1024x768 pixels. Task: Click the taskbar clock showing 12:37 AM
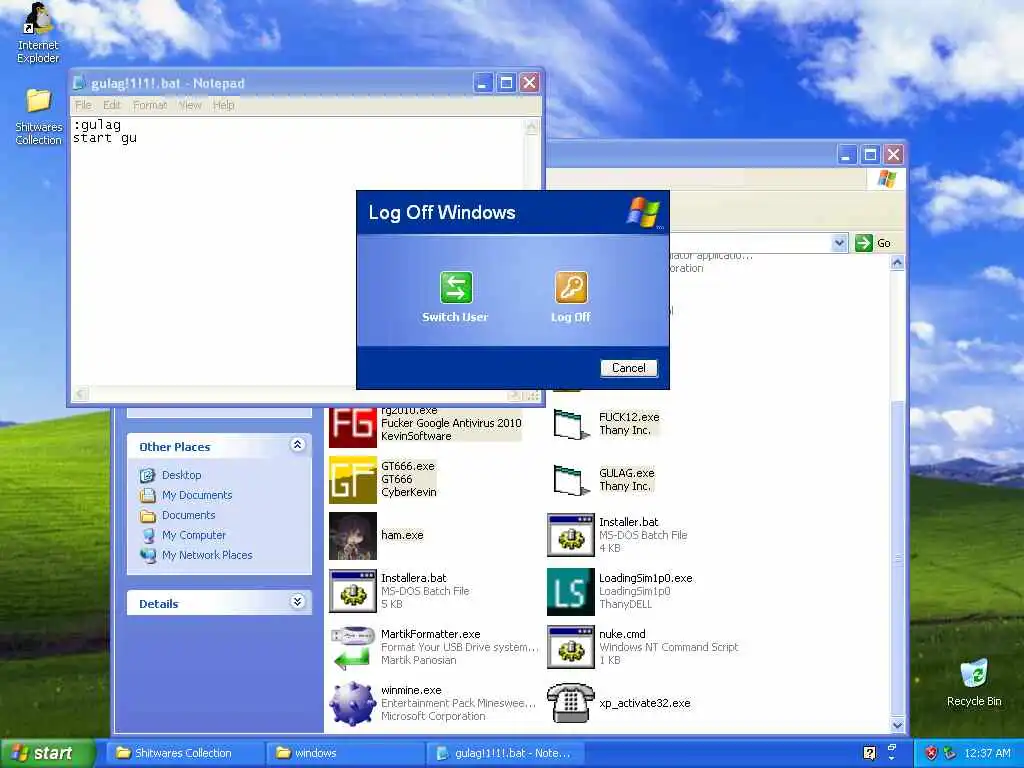click(987, 753)
